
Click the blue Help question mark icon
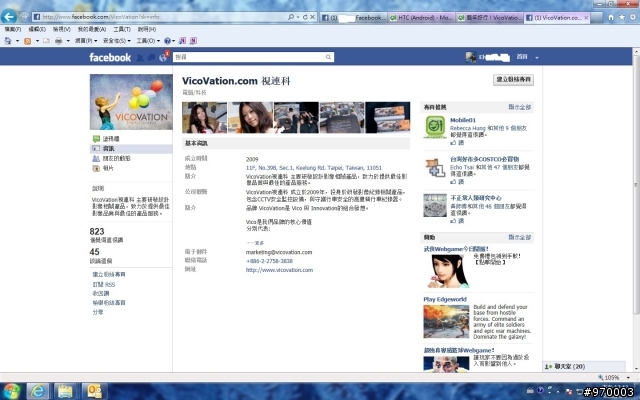[167, 41]
